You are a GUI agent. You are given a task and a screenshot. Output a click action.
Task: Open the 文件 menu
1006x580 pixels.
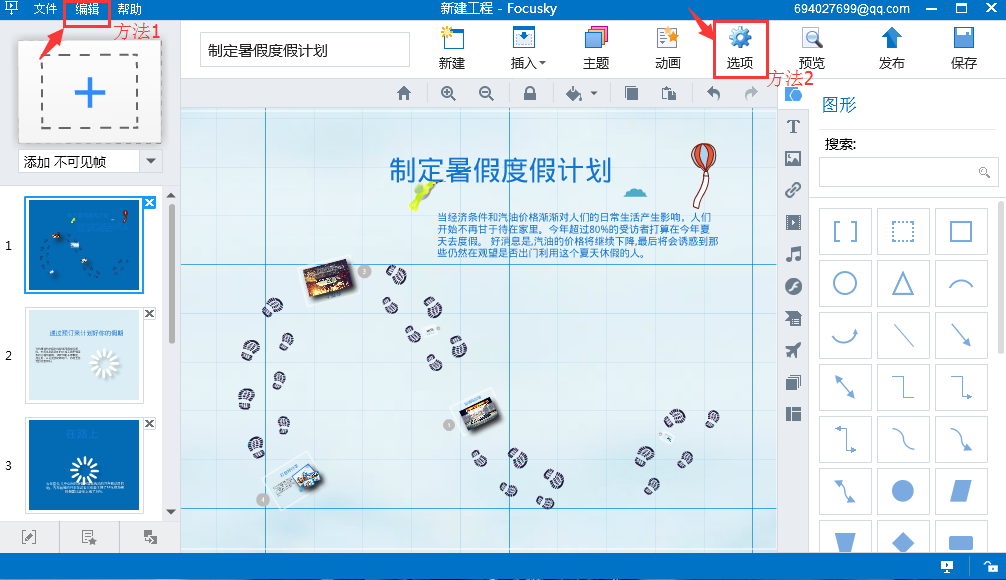tap(45, 9)
